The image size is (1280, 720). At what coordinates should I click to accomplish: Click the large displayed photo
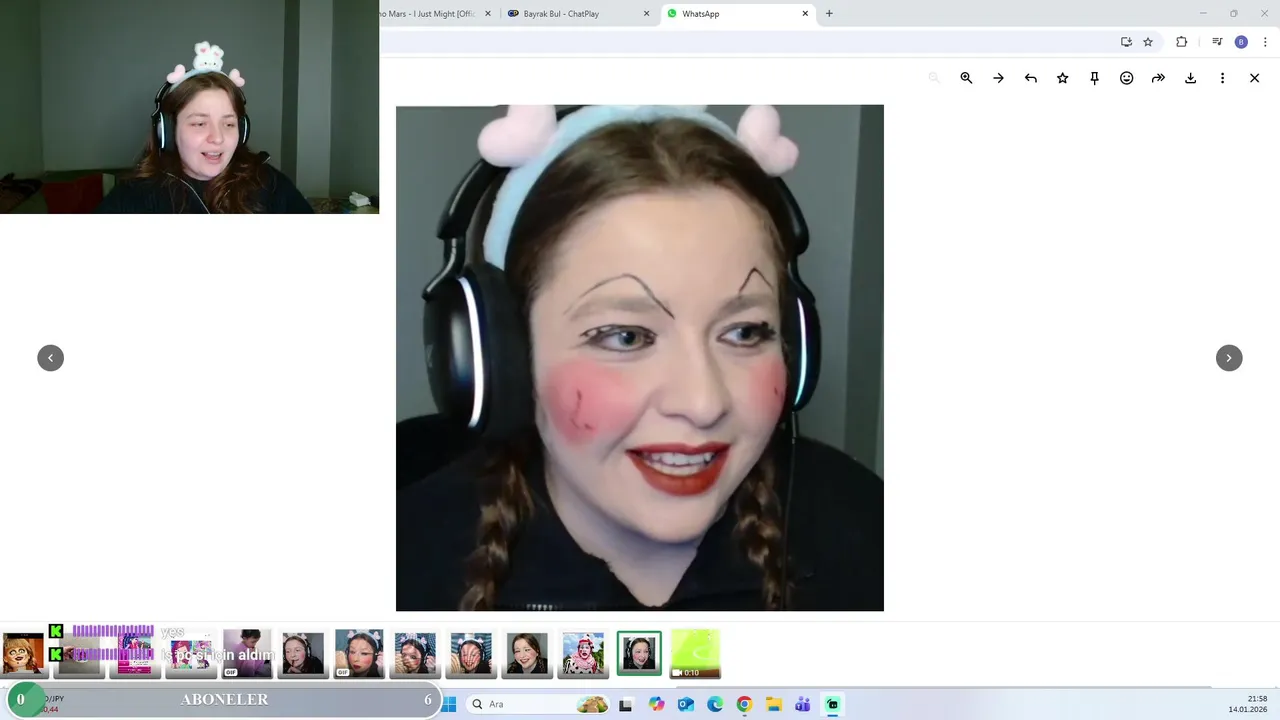click(x=640, y=358)
